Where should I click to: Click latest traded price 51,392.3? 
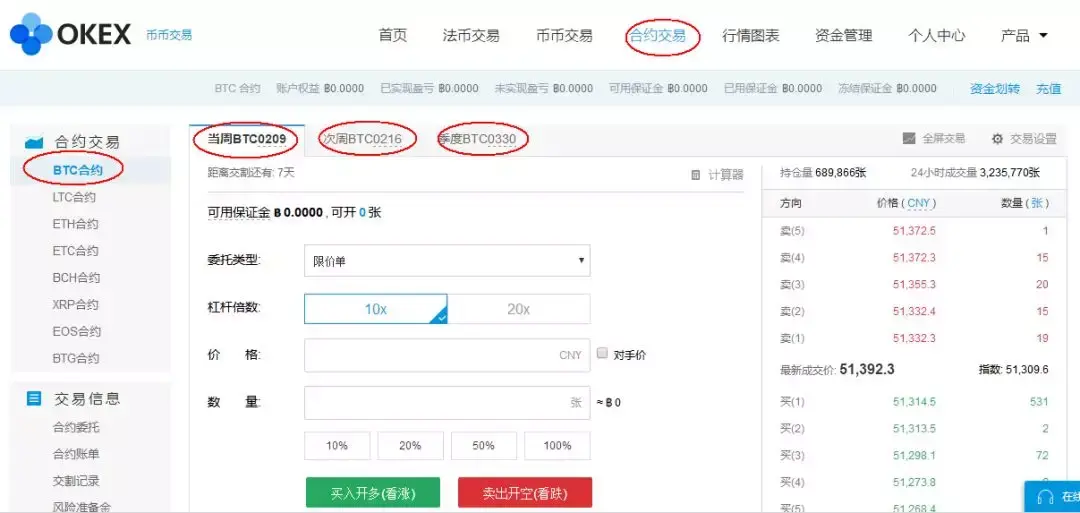click(x=866, y=369)
